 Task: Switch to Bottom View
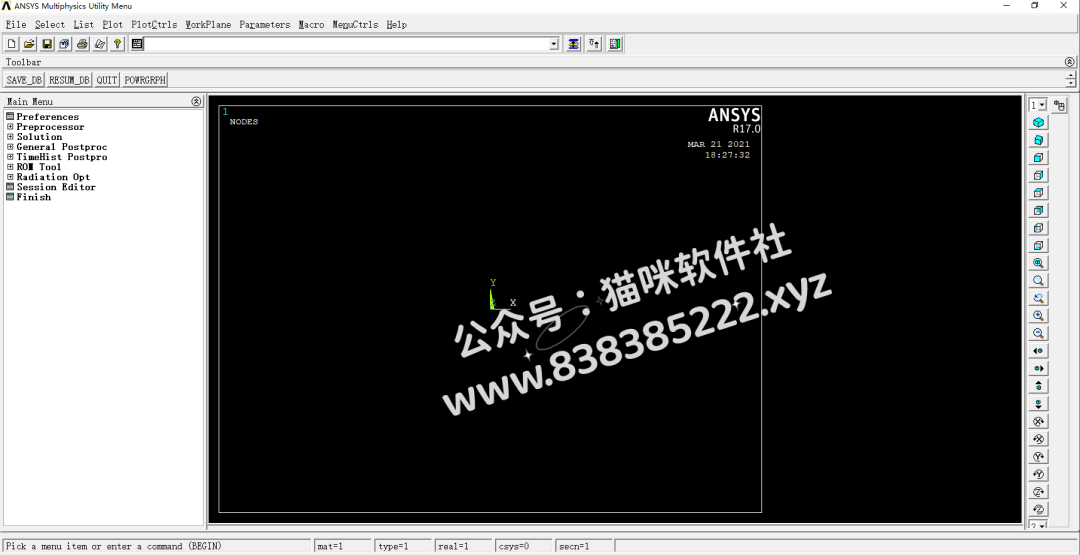tap(1039, 246)
